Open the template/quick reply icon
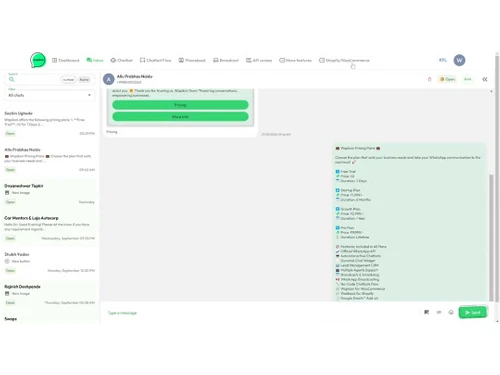This screenshot has height=375, width=500. tap(426, 312)
